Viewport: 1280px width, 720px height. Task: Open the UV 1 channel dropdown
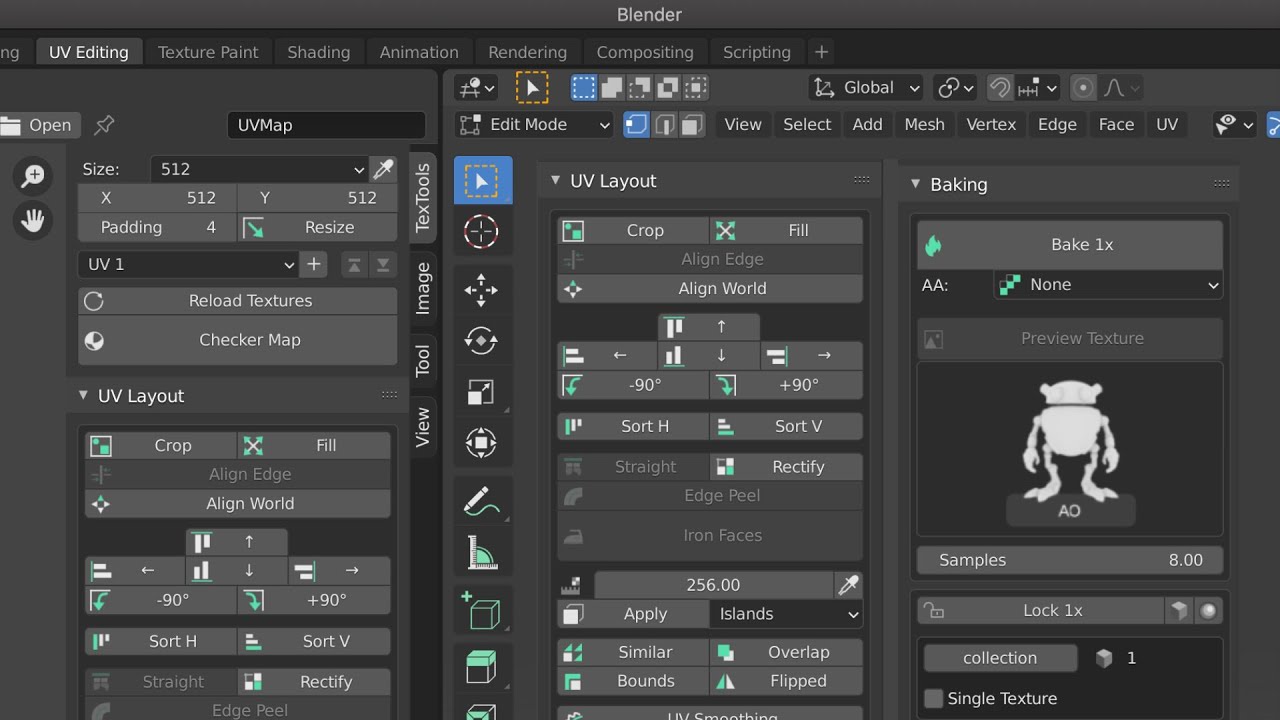click(x=188, y=264)
